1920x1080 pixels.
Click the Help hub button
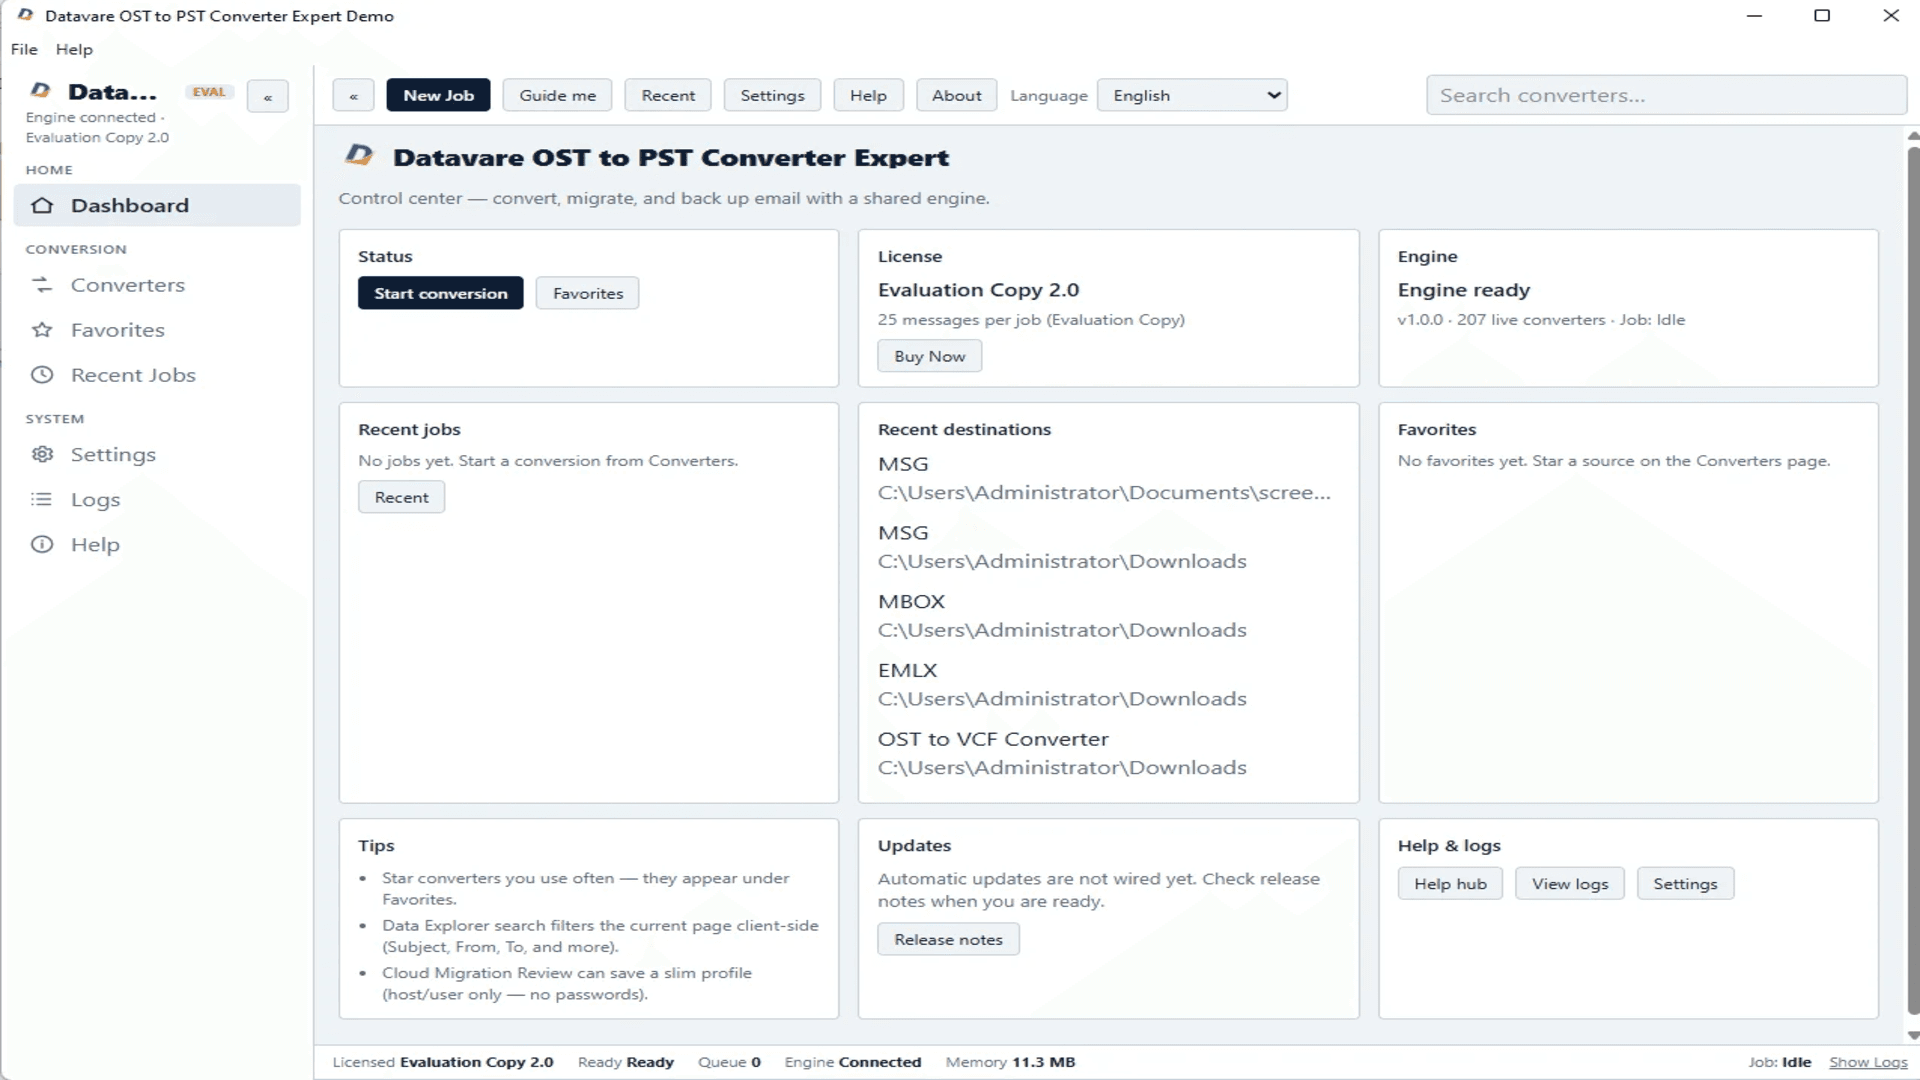(1450, 884)
